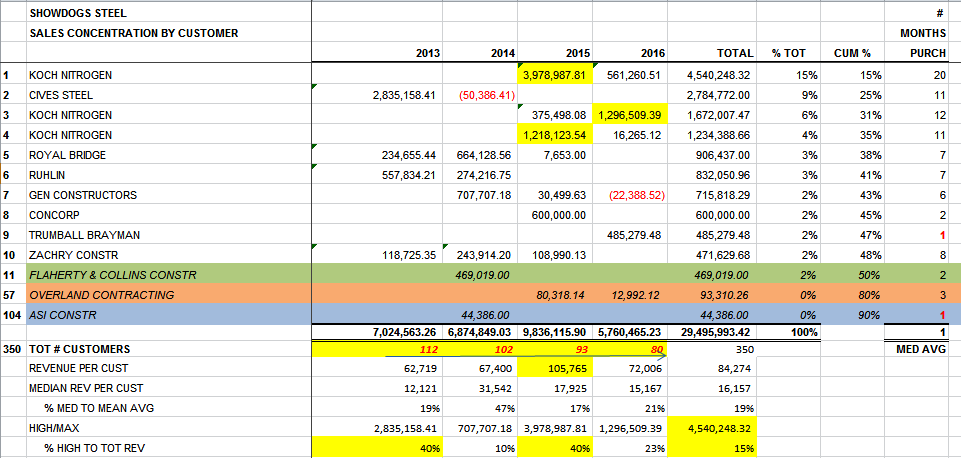Select the 557,834.21 cell
Image resolution: width=961 pixels, height=458 pixels.
pyautogui.click(x=376, y=175)
